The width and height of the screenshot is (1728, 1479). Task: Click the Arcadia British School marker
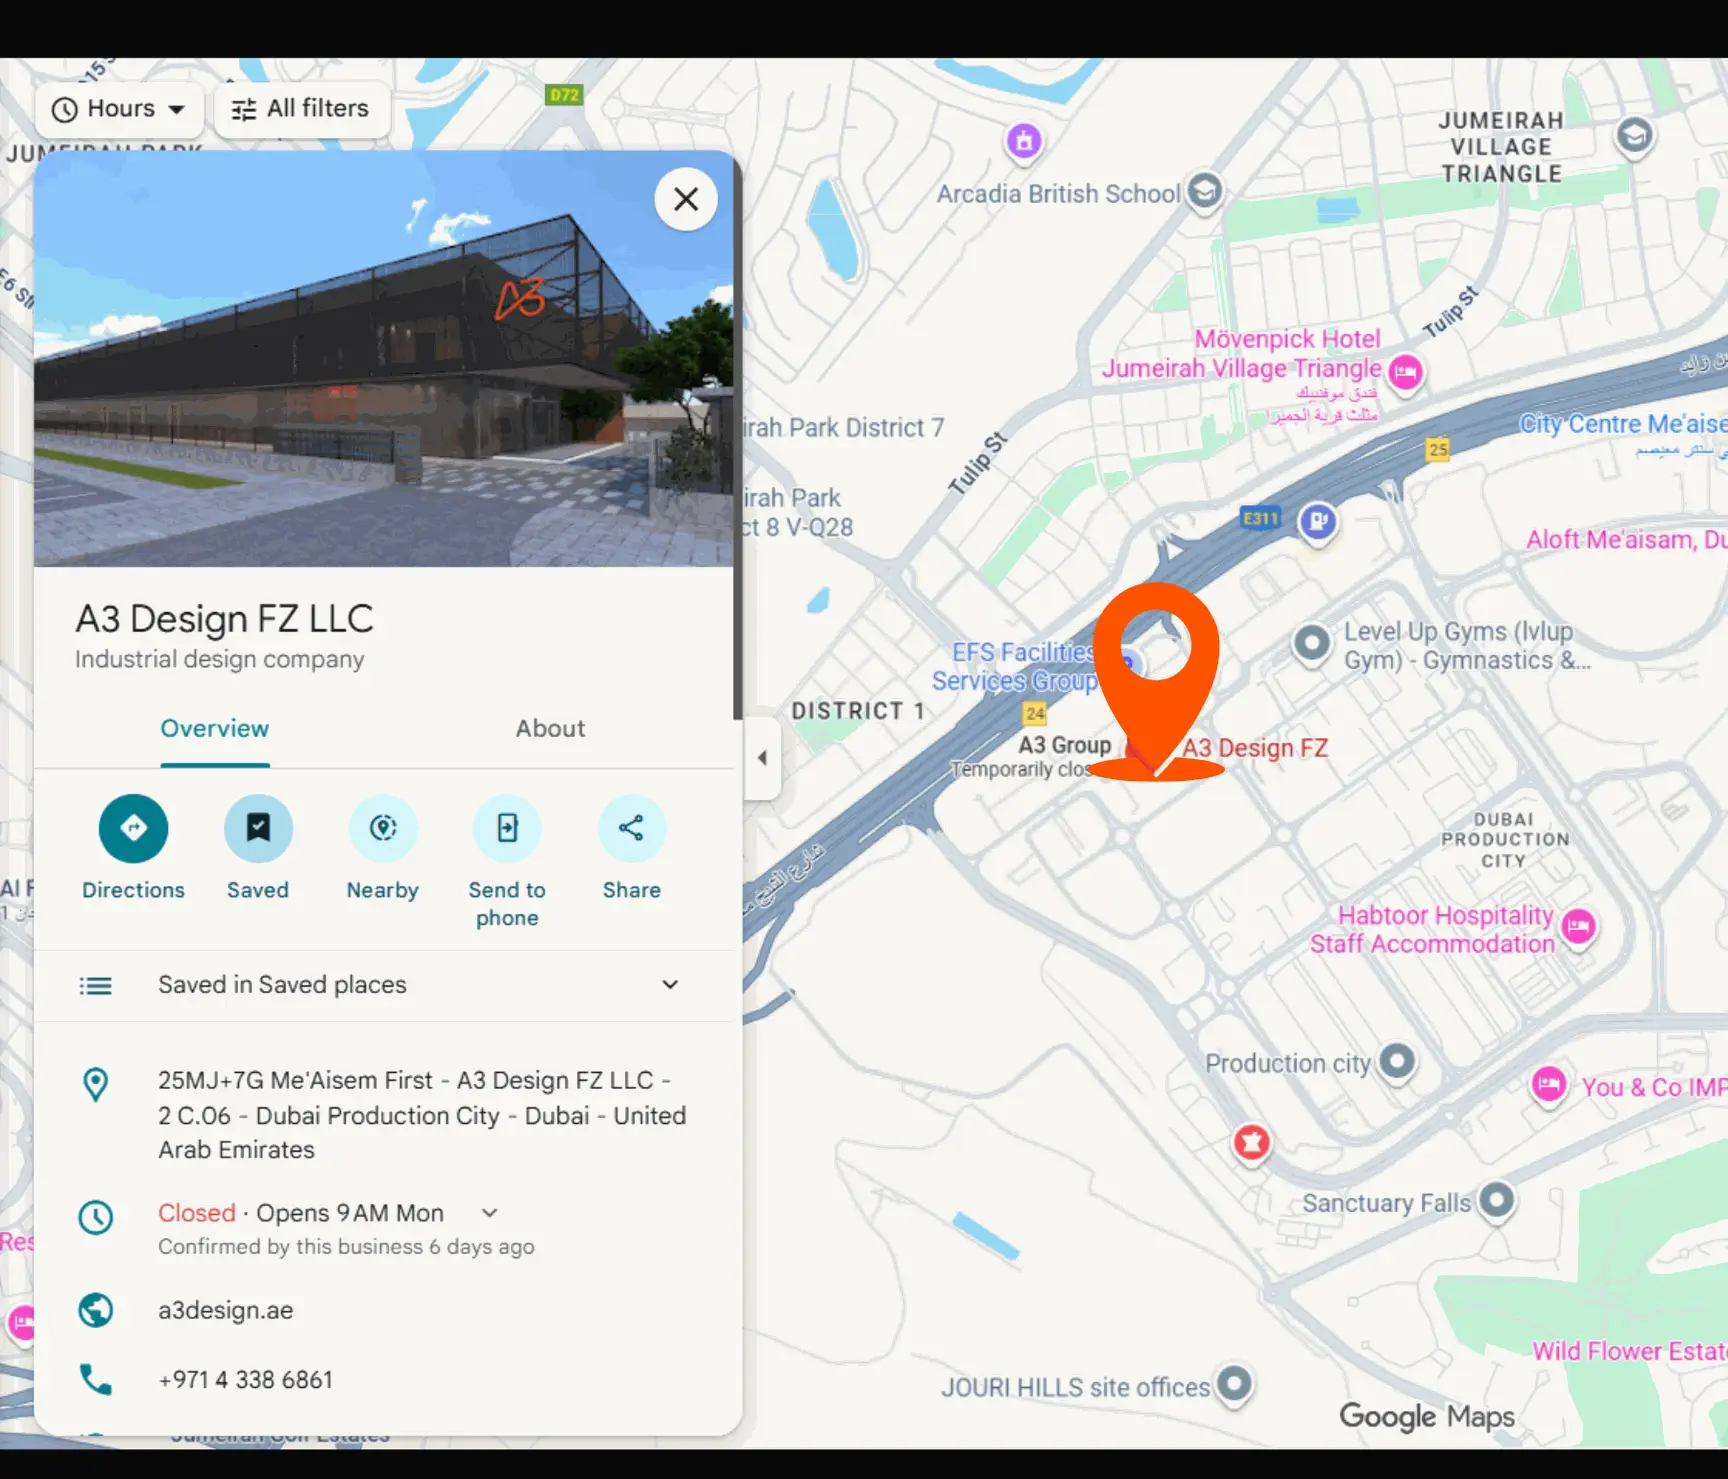click(x=1205, y=190)
